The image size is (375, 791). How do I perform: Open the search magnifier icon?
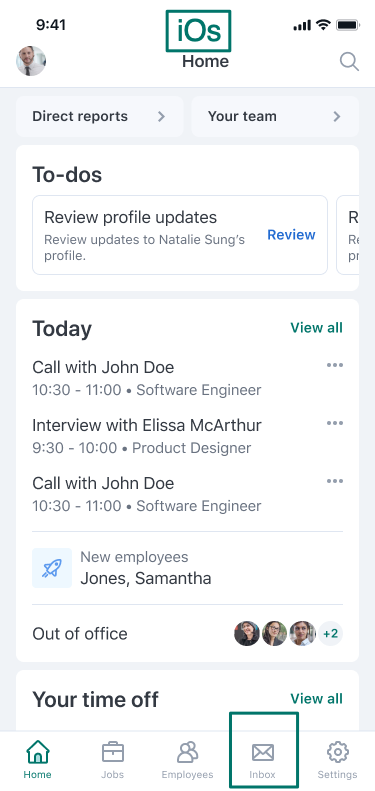pos(349,62)
